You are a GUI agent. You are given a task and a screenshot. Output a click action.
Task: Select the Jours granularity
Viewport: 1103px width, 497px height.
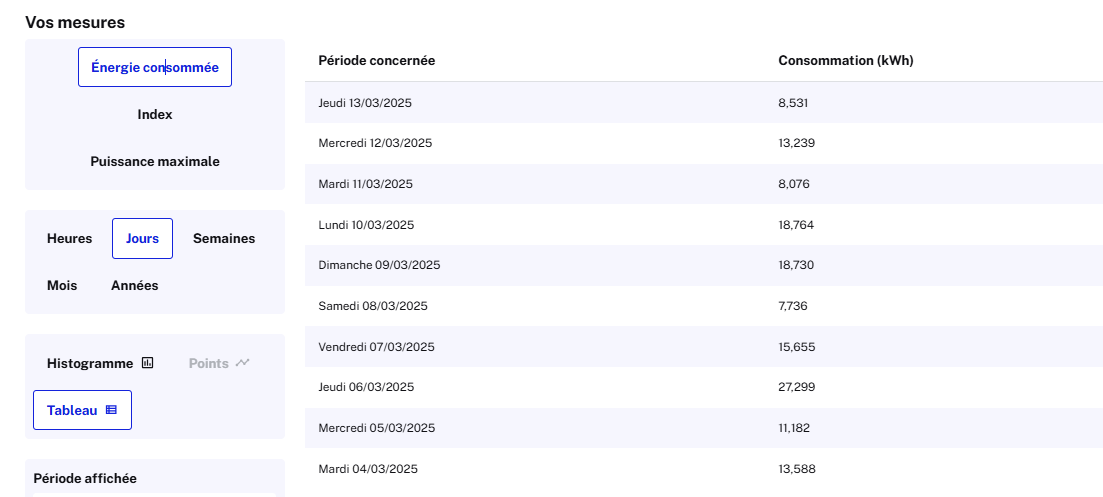pyautogui.click(x=142, y=238)
